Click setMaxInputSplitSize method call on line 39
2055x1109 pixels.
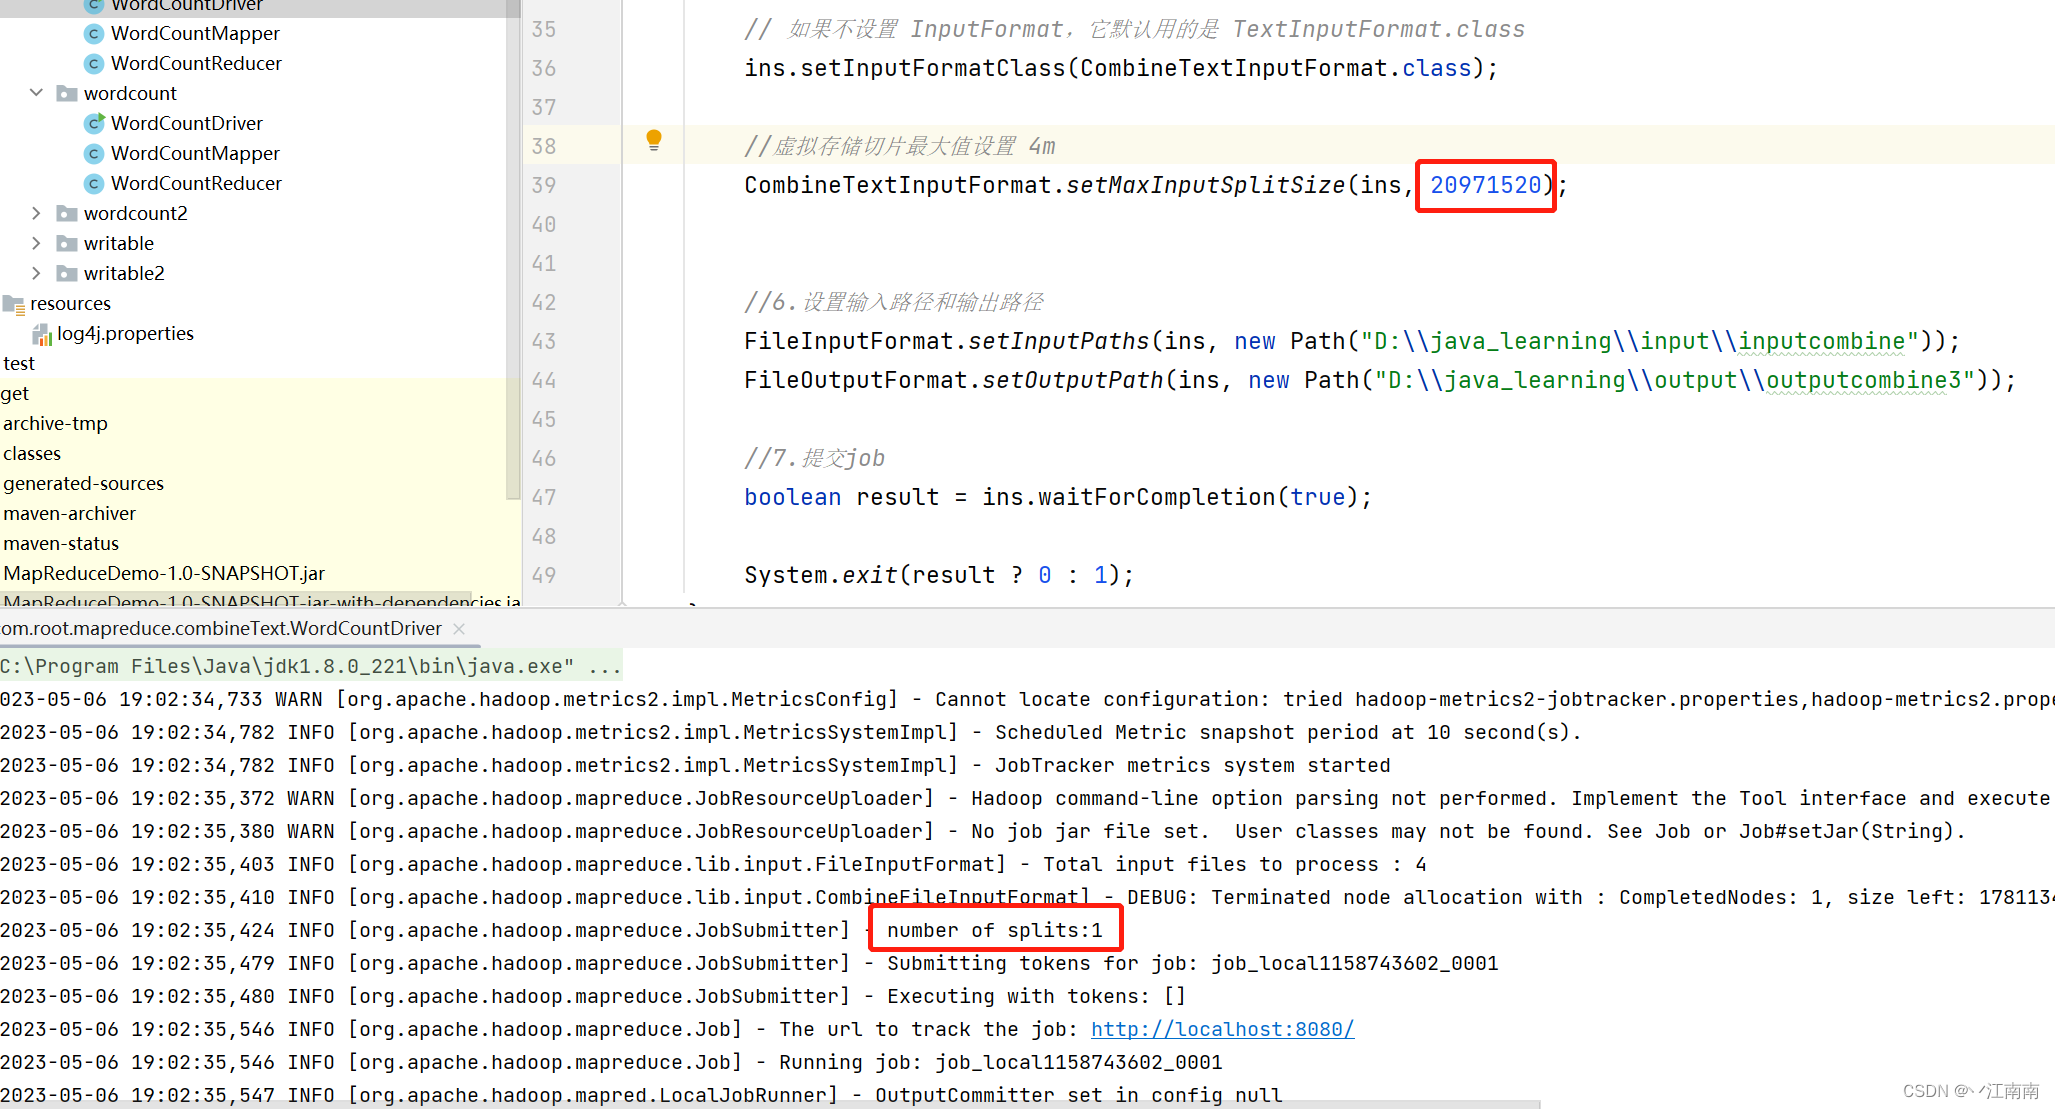pyautogui.click(x=1205, y=185)
